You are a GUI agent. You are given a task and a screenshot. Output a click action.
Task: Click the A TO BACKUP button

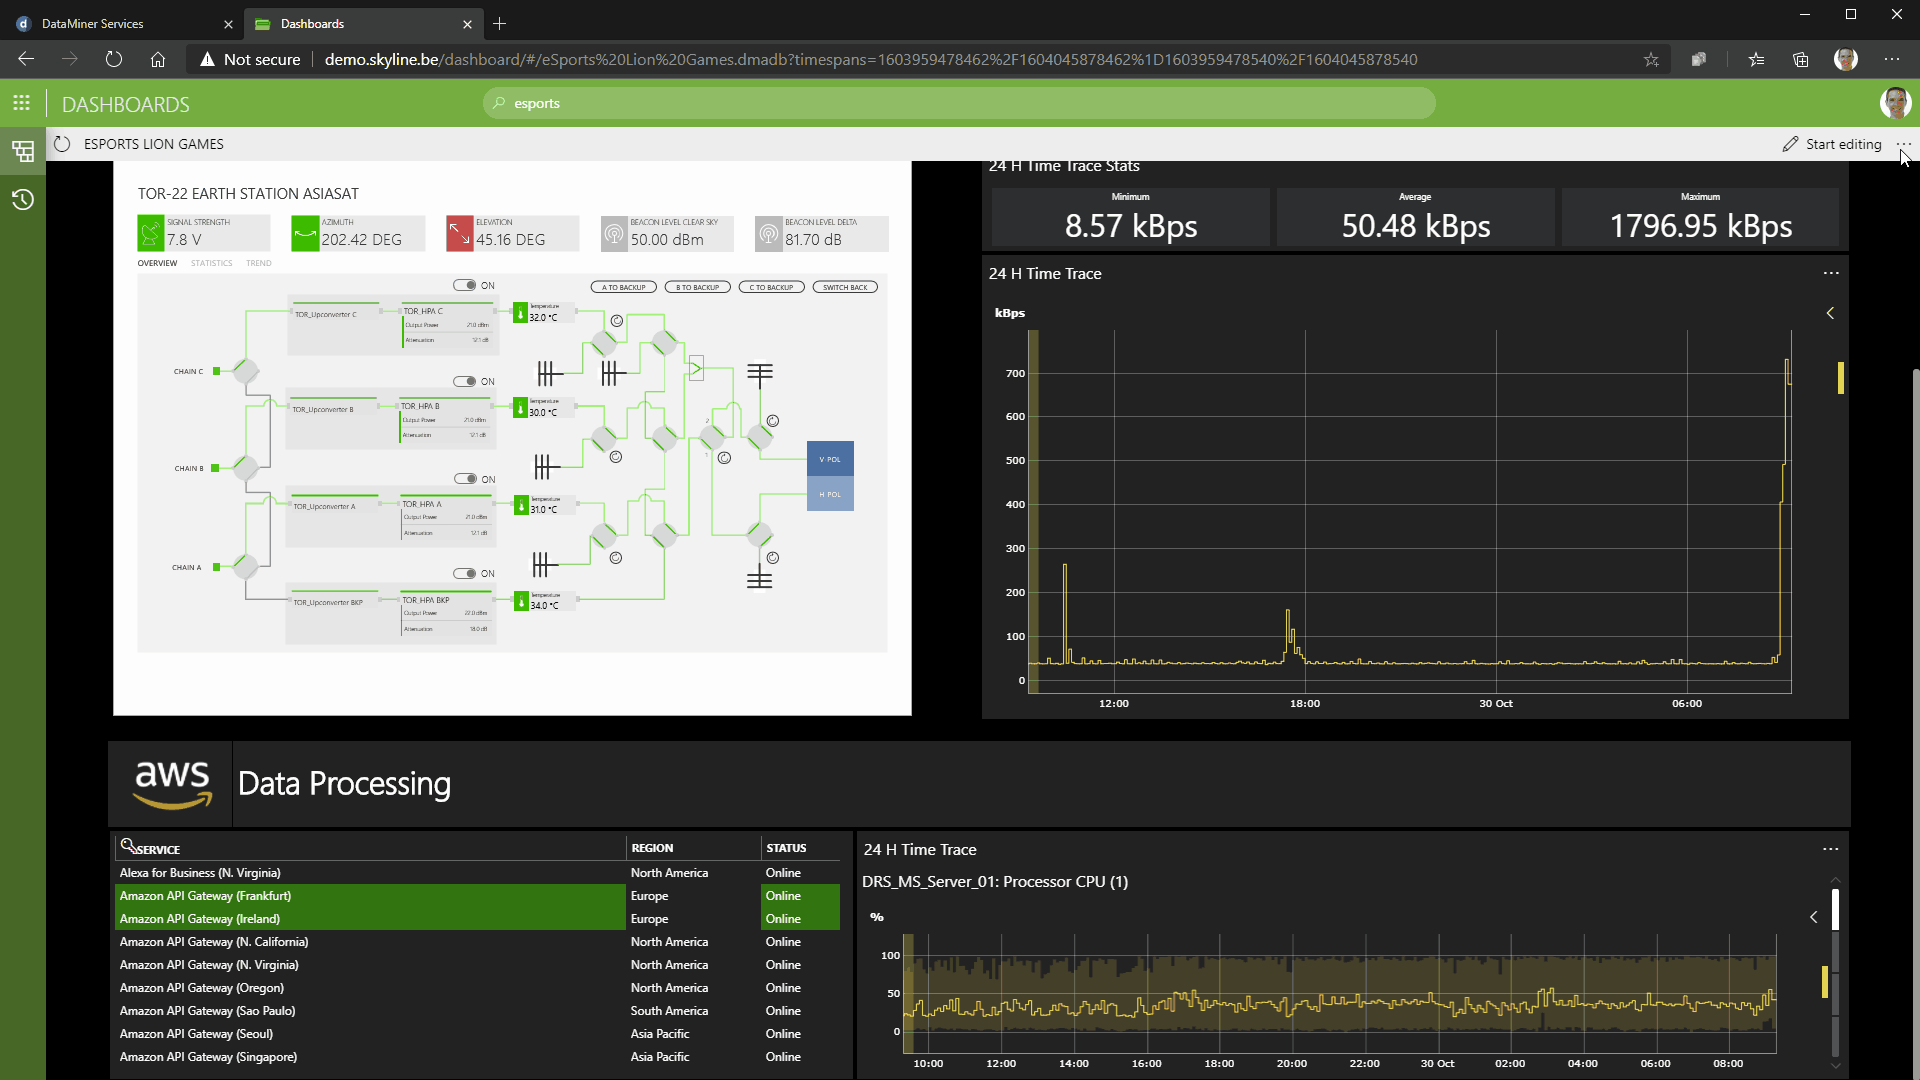pos(624,287)
